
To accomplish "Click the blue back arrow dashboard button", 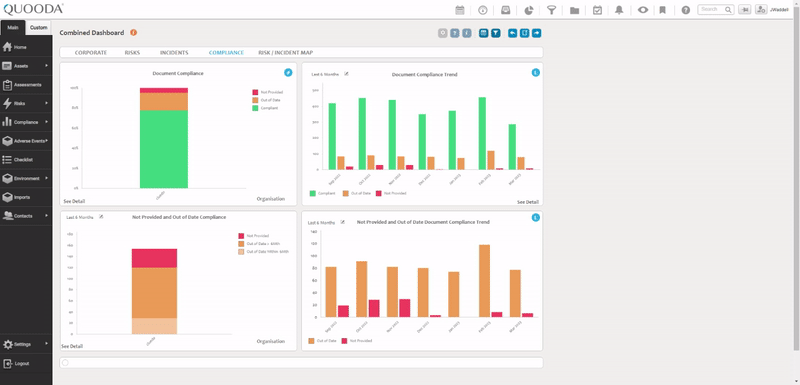I will click(512, 33).
